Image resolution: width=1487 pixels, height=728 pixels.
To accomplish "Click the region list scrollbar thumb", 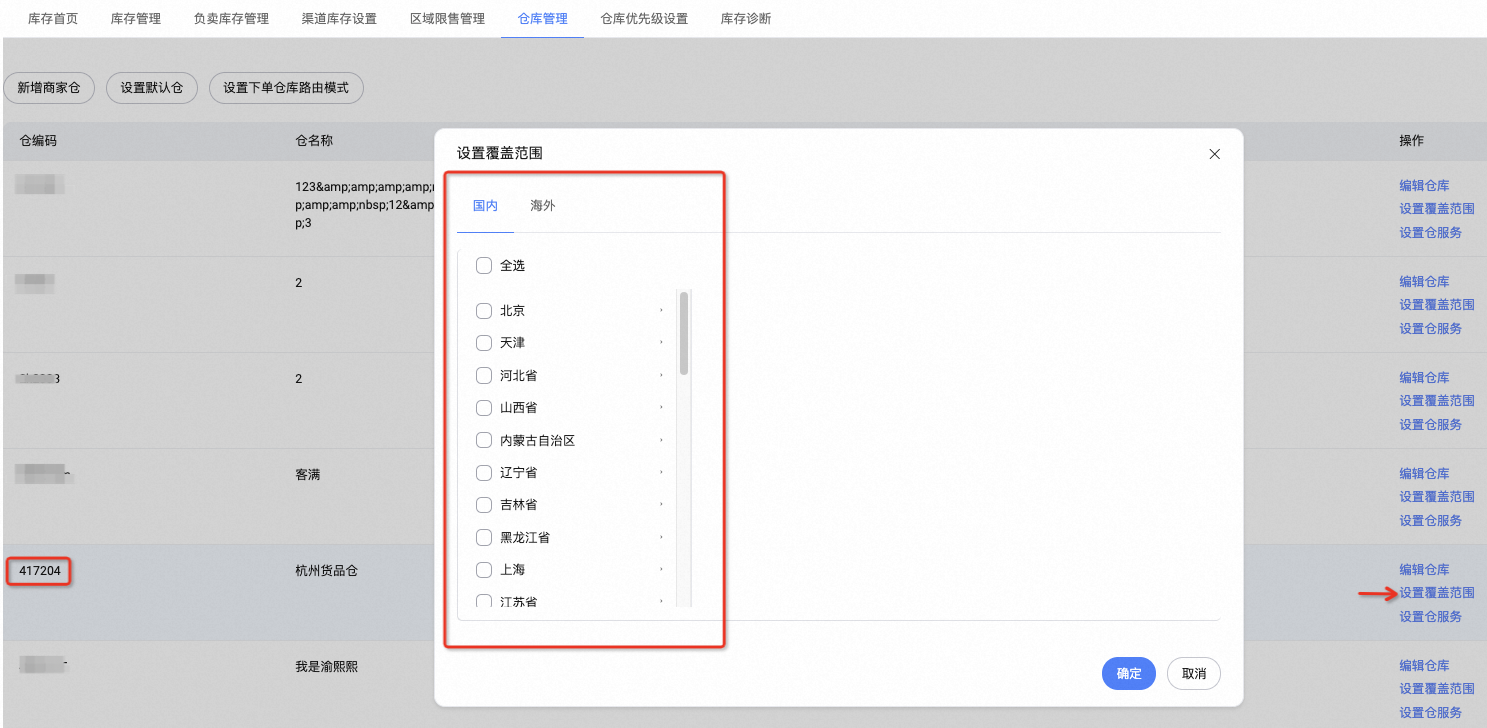I will tap(684, 333).
